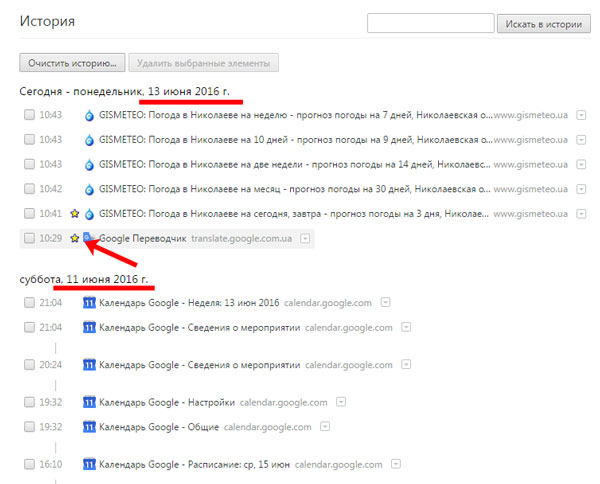Open the dropdown arrow next to translate.google.com.ua
Viewport: 600px width, 484px height.
[x=305, y=238]
